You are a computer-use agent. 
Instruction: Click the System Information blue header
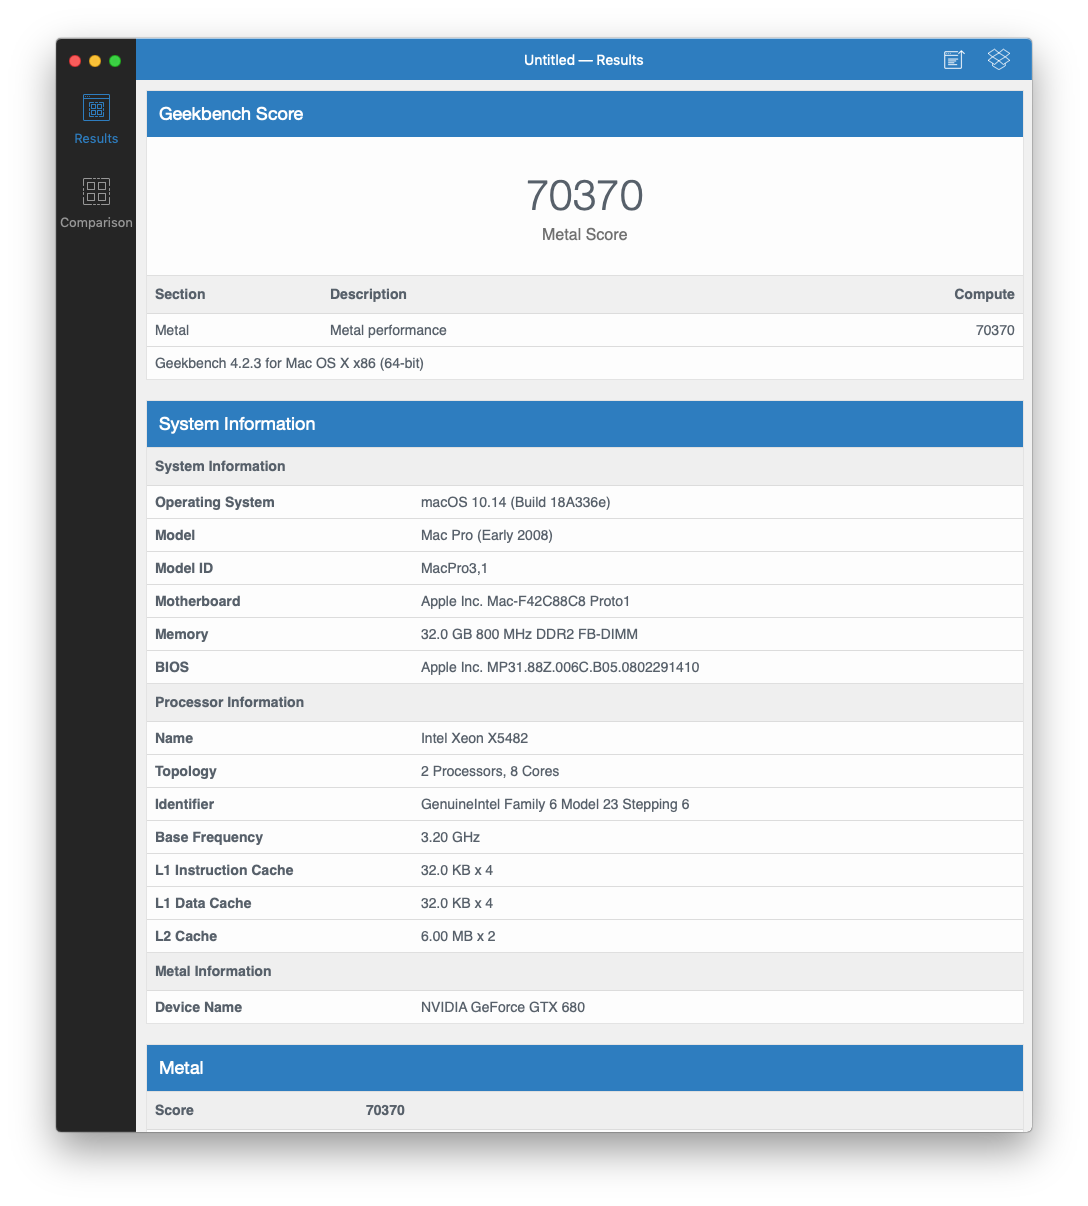coord(585,424)
